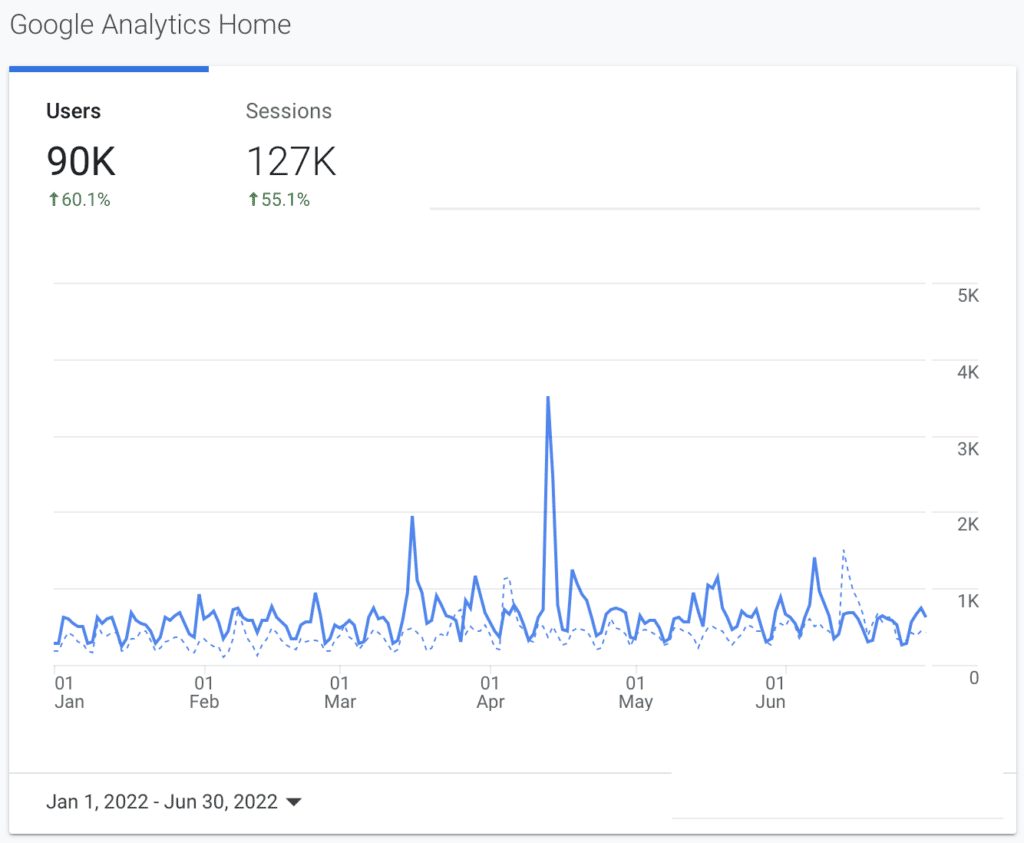1024x843 pixels.
Task: Click the 01 Mar axis label
Action: [340, 693]
